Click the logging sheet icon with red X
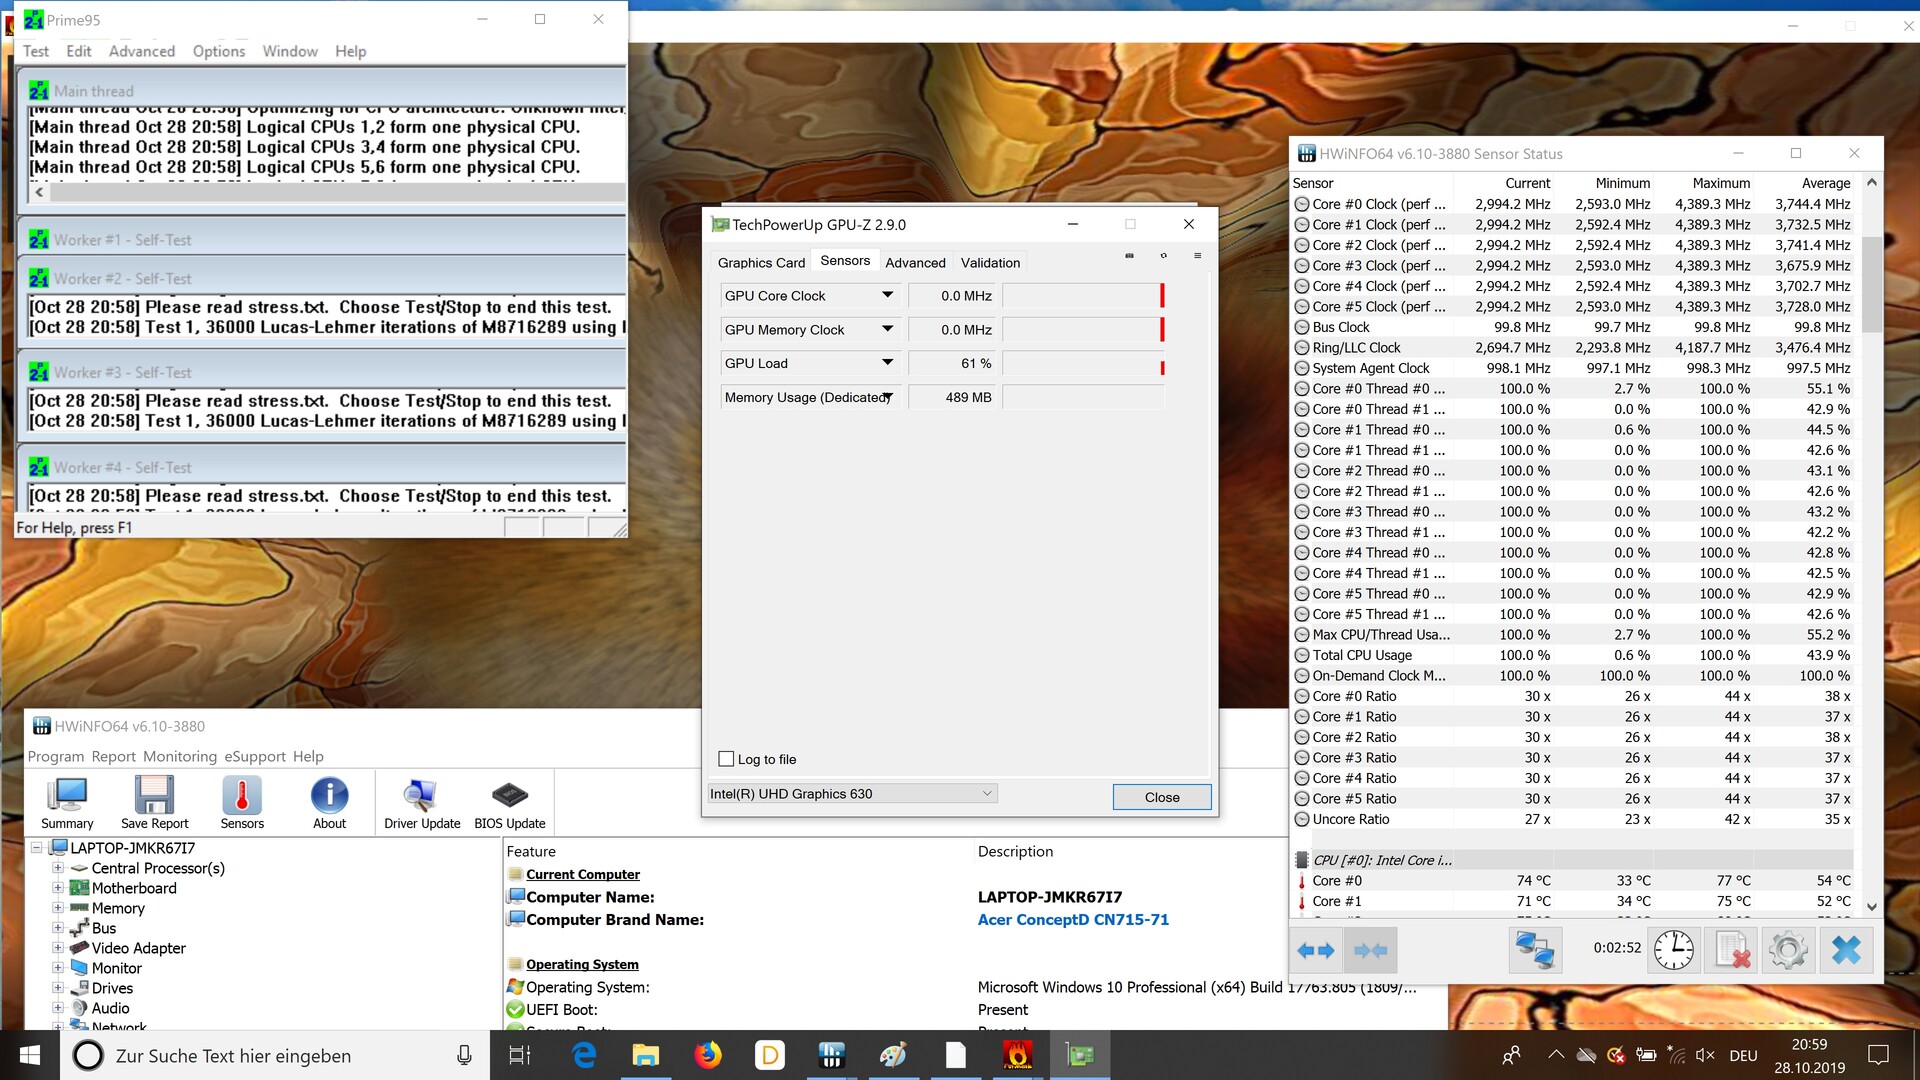Screen dimensions: 1920x1080 point(1731,950)
